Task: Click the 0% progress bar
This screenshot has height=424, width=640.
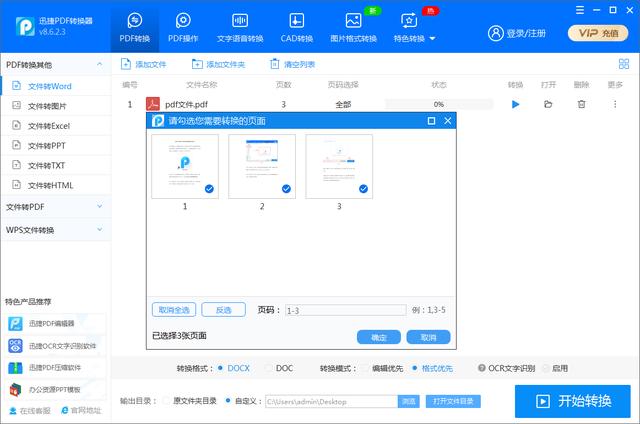Action: coord(439,104)
